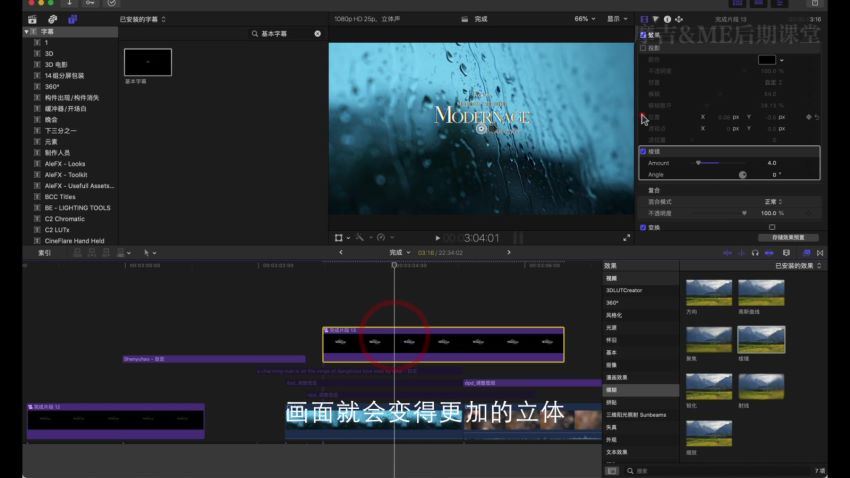
Task: Select the 3D titles category
Action: pos(49,54)
